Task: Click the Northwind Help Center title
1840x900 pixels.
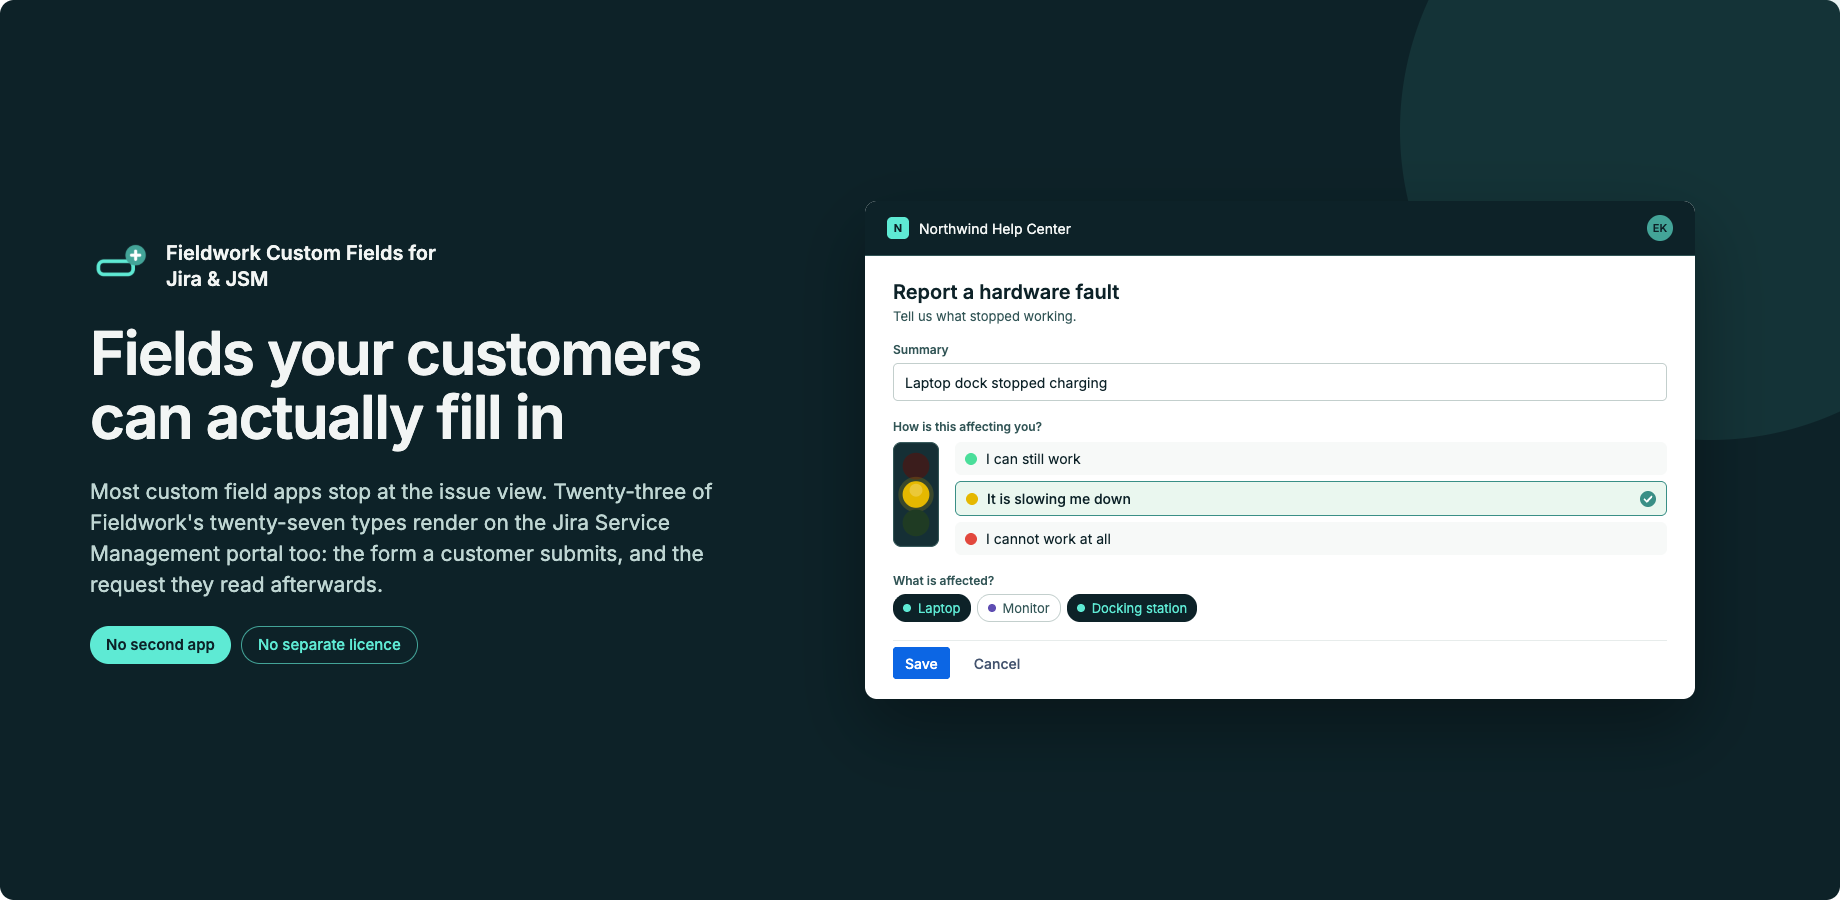Action: coord(995,229)
